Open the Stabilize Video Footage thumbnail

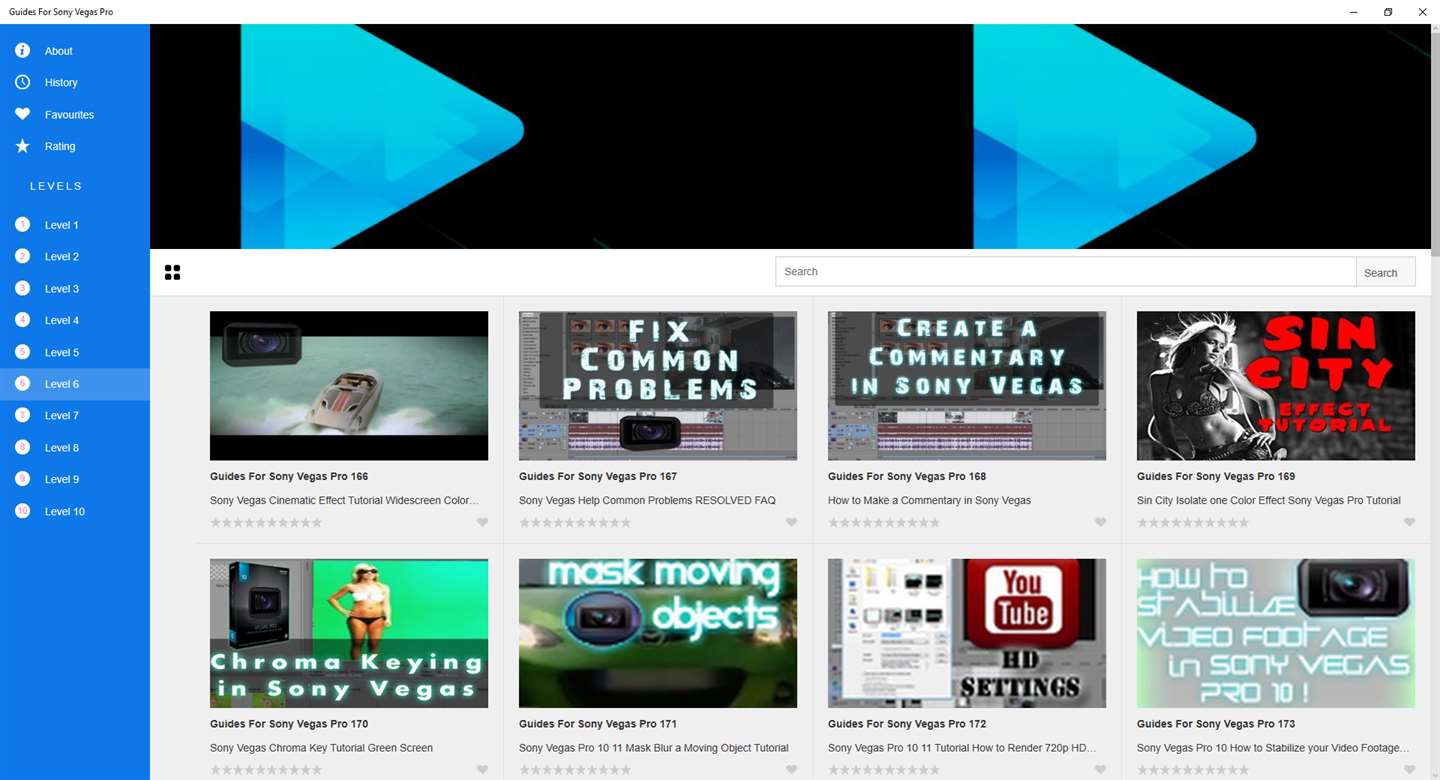[x=1276, y=633]
